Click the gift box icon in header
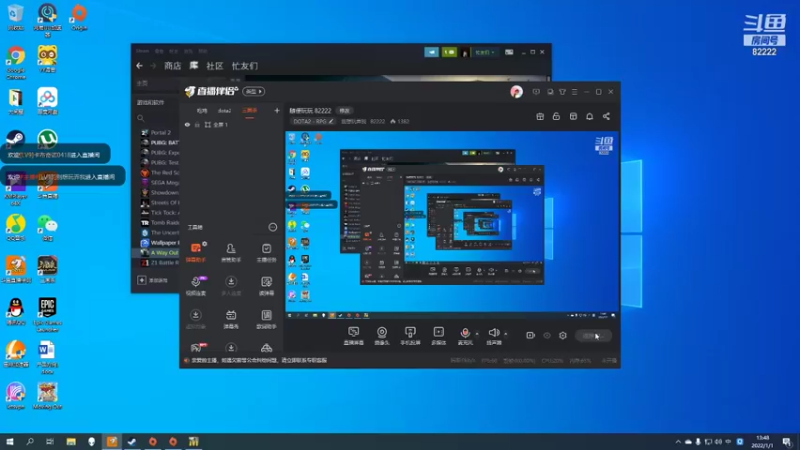 click(x=540, y=116)
